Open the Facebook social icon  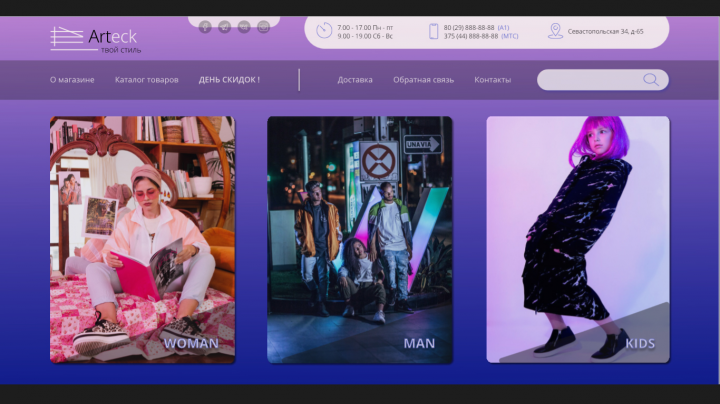coord(205,27)
